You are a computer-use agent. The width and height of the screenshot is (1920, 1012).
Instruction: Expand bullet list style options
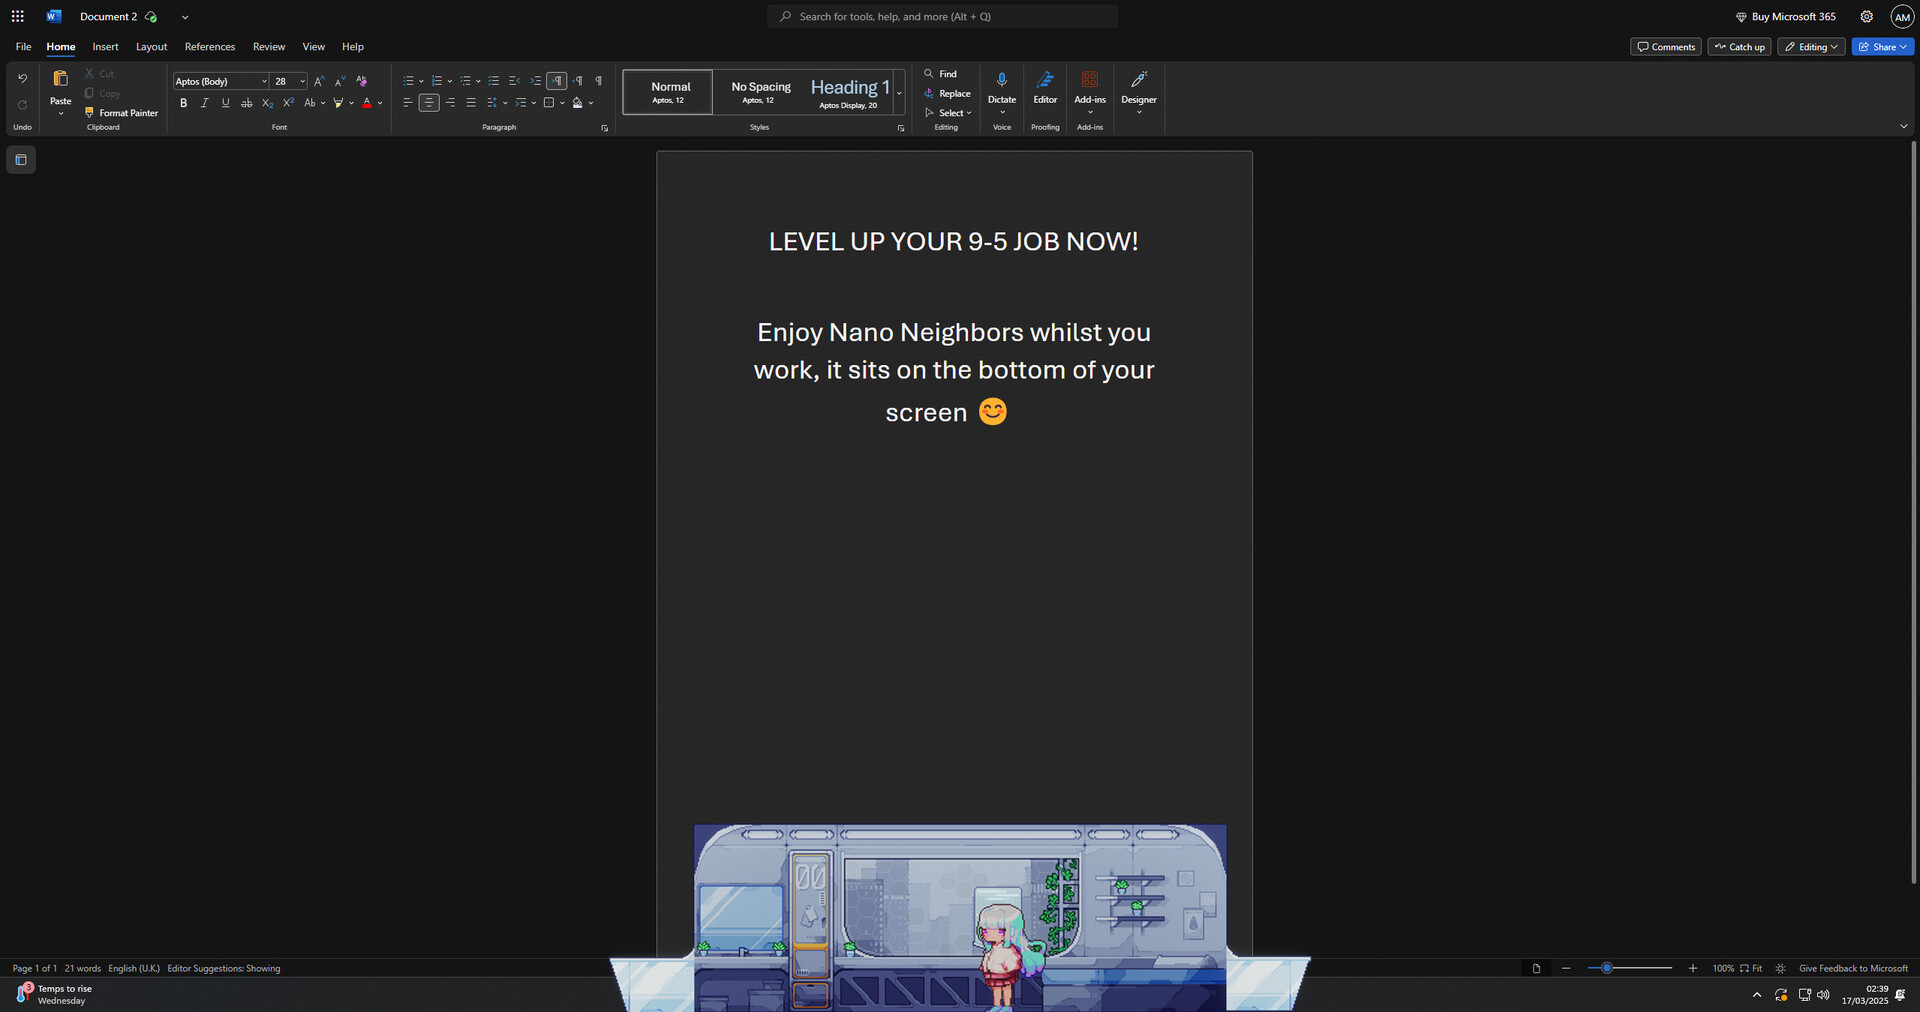tap(421, 81)
